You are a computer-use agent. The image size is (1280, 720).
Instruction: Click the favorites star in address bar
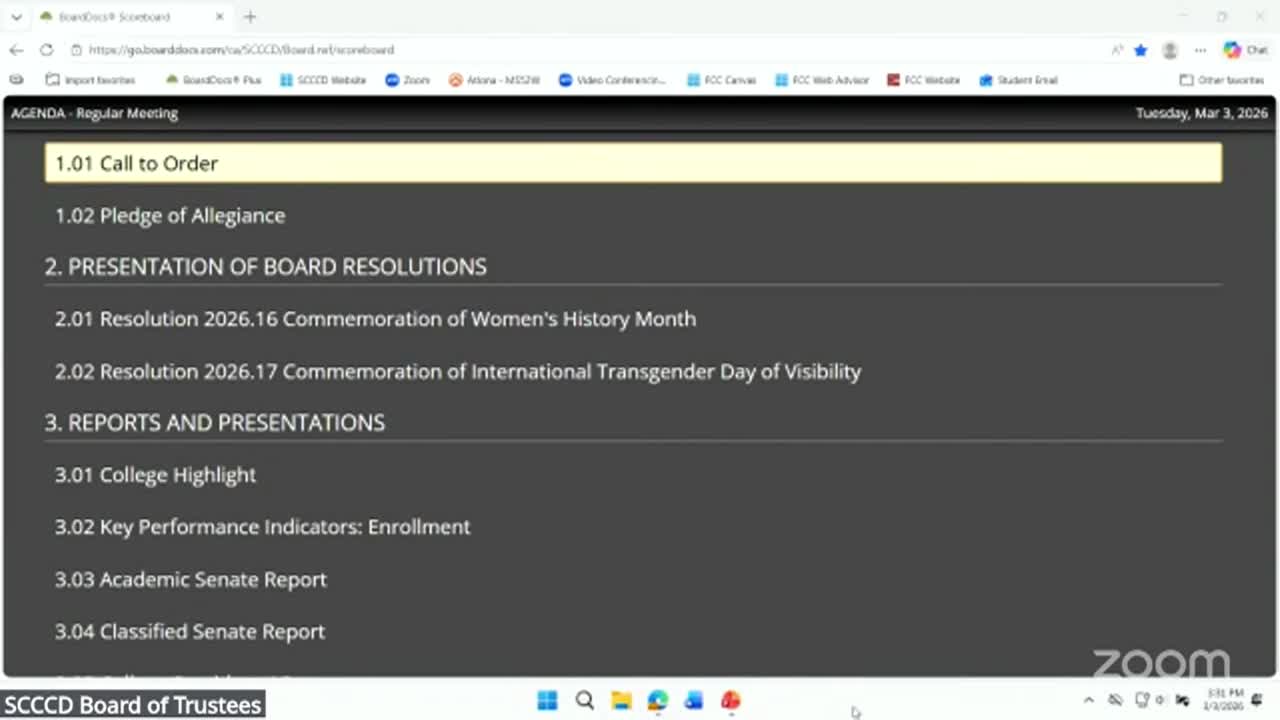click(x=1141, y=49)
